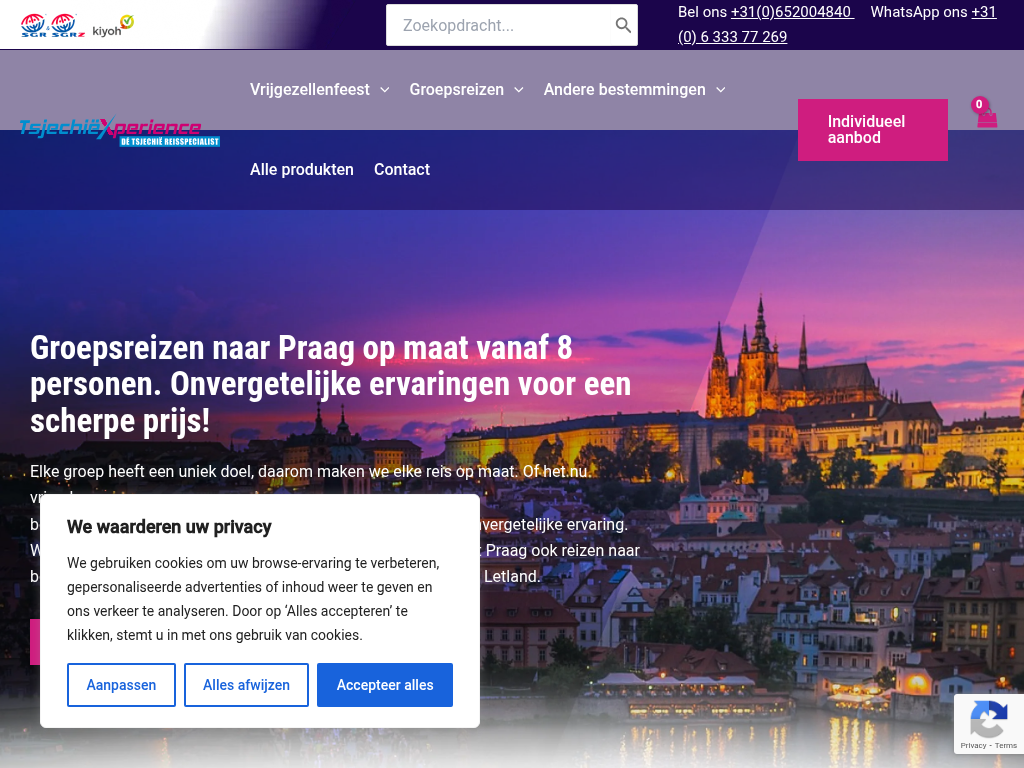
Task: Click the Individueel aanbod button
Action: click(x=872, y=130)
